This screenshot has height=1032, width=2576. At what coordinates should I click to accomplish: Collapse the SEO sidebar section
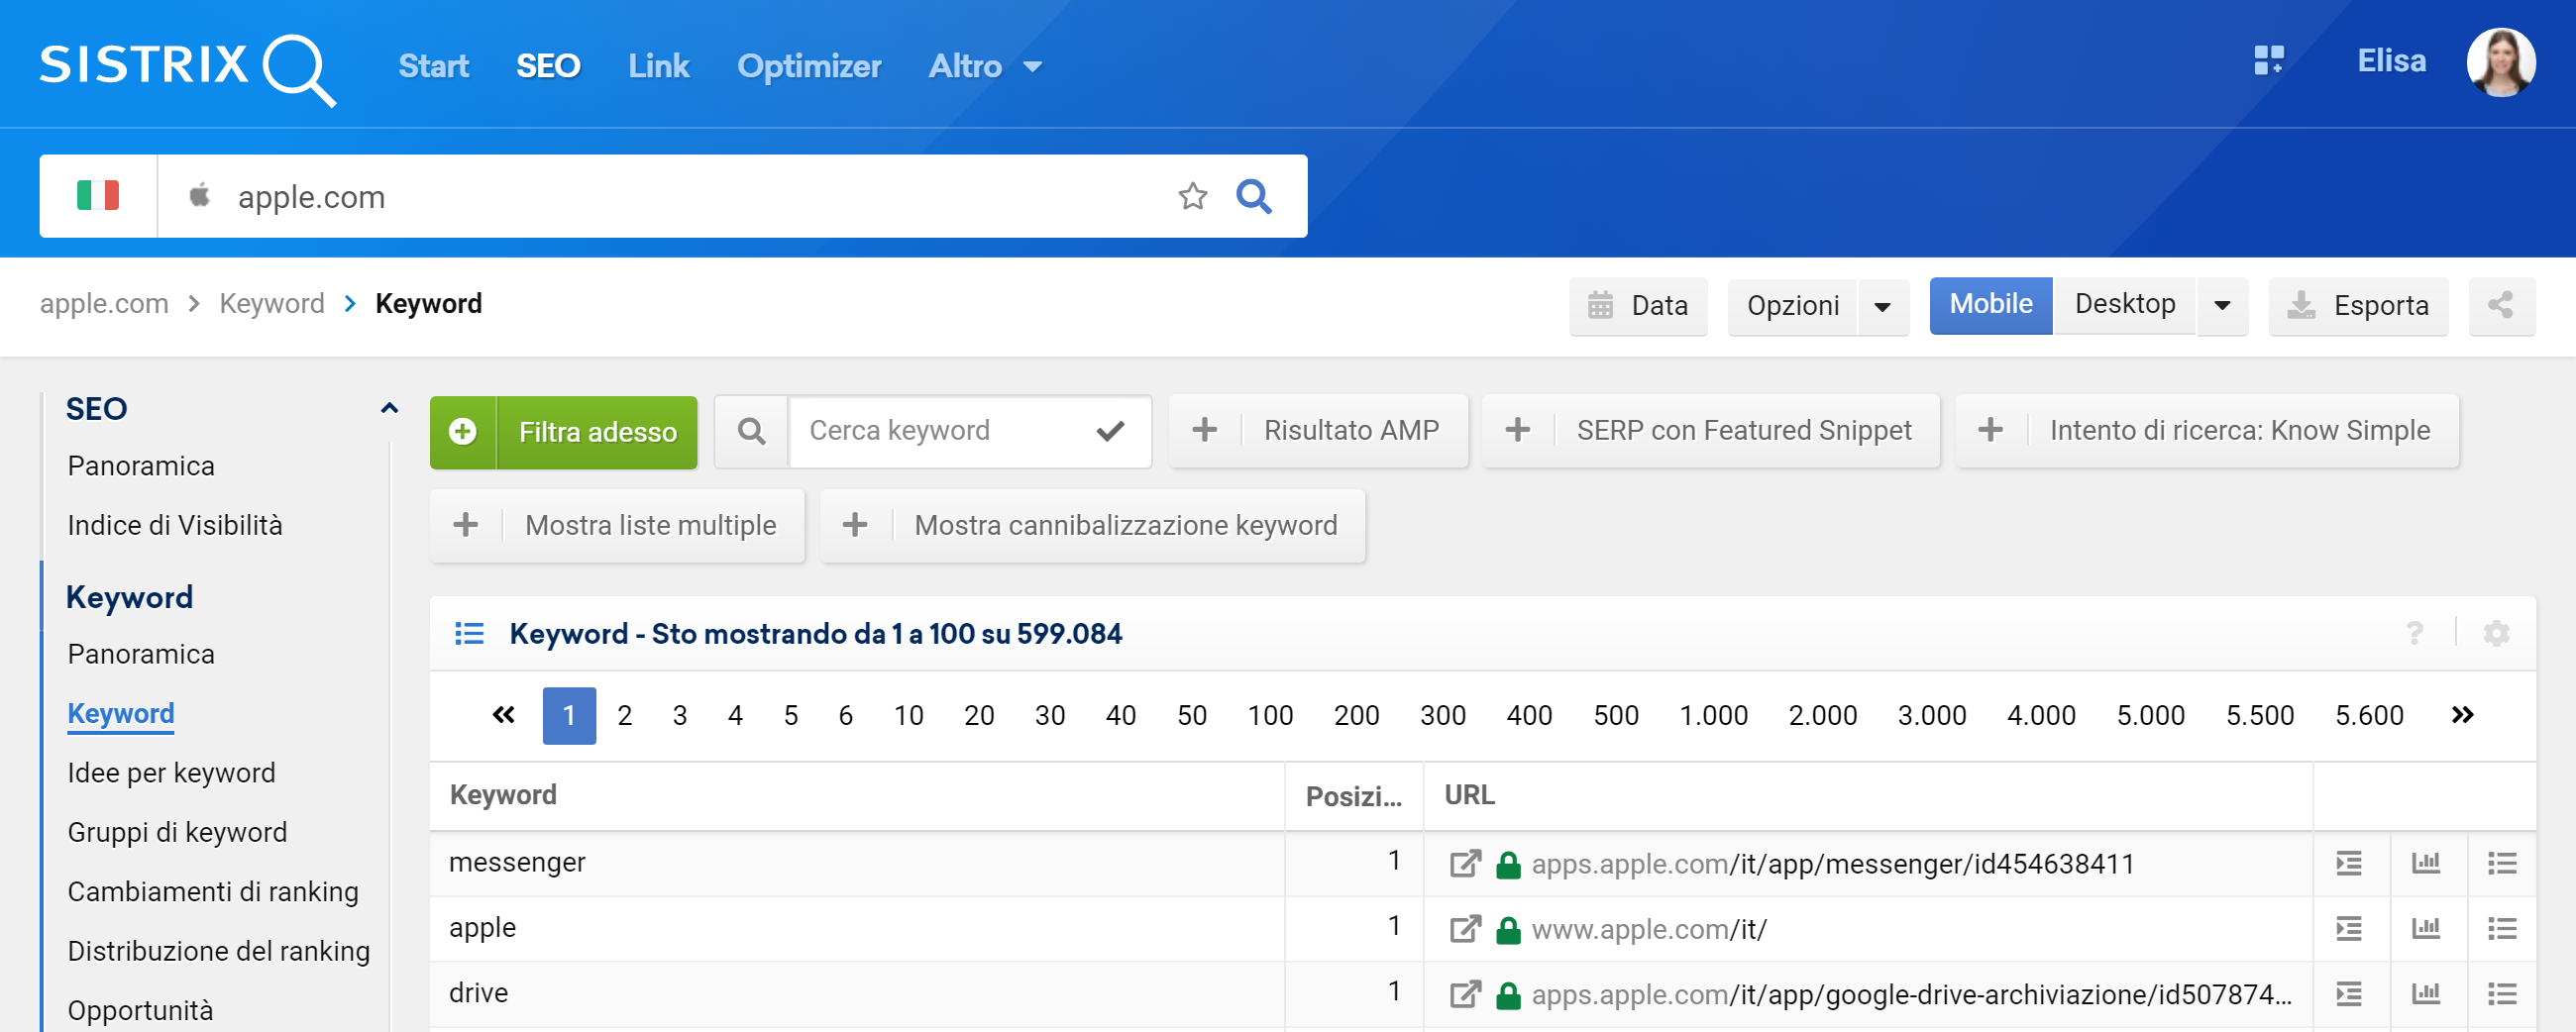click(x=389, y=408)
